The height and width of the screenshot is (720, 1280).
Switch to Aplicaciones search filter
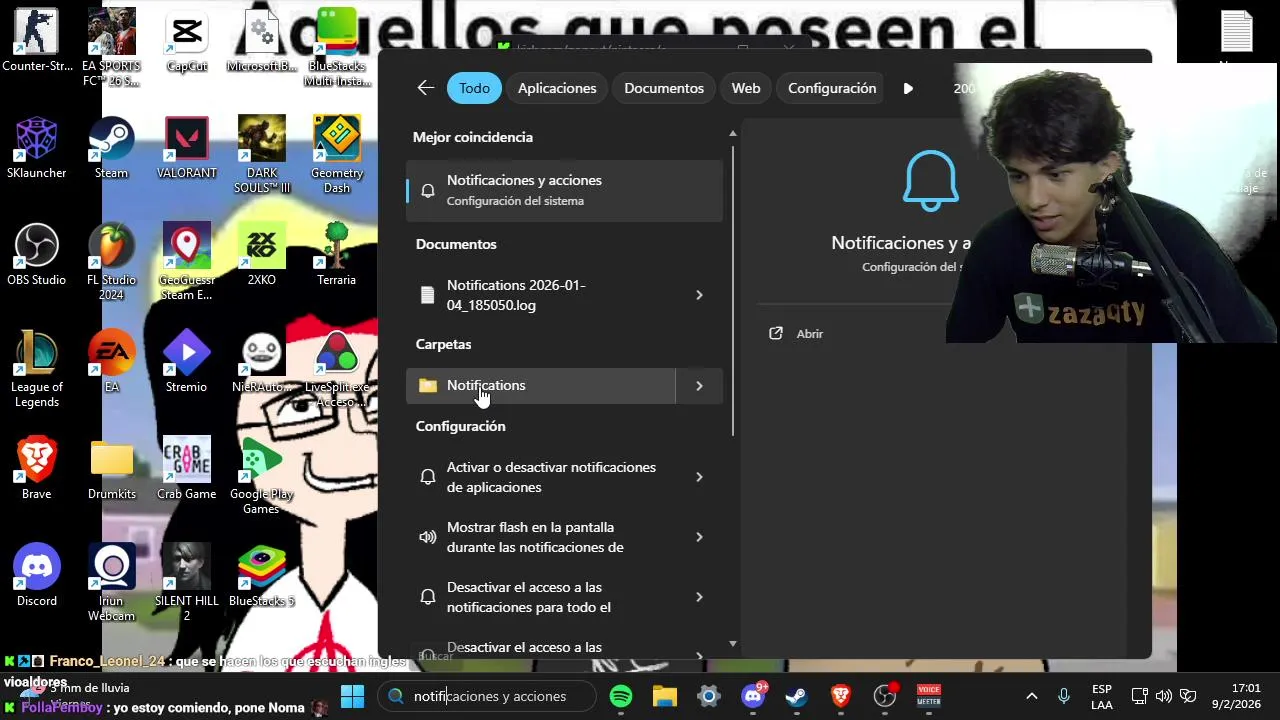coord(557,88)
